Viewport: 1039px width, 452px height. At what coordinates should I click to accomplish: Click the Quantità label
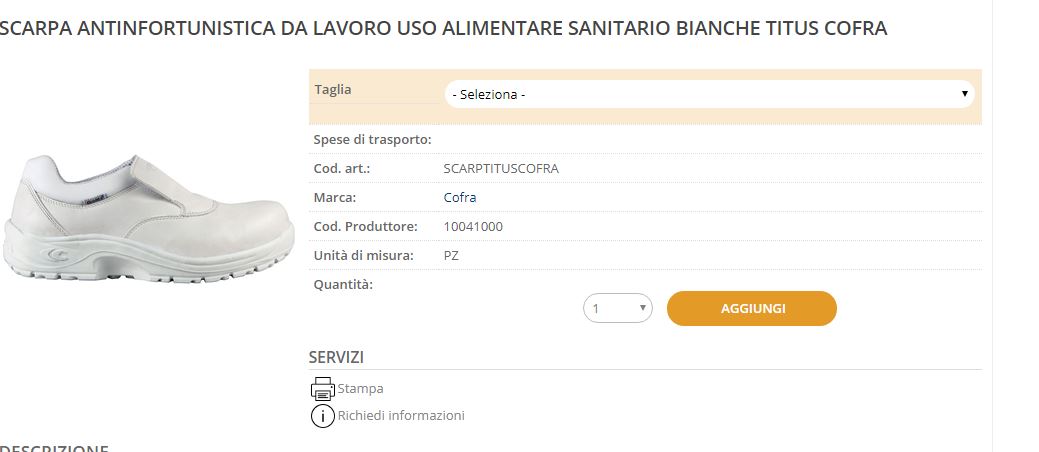(x=343, y=285)
